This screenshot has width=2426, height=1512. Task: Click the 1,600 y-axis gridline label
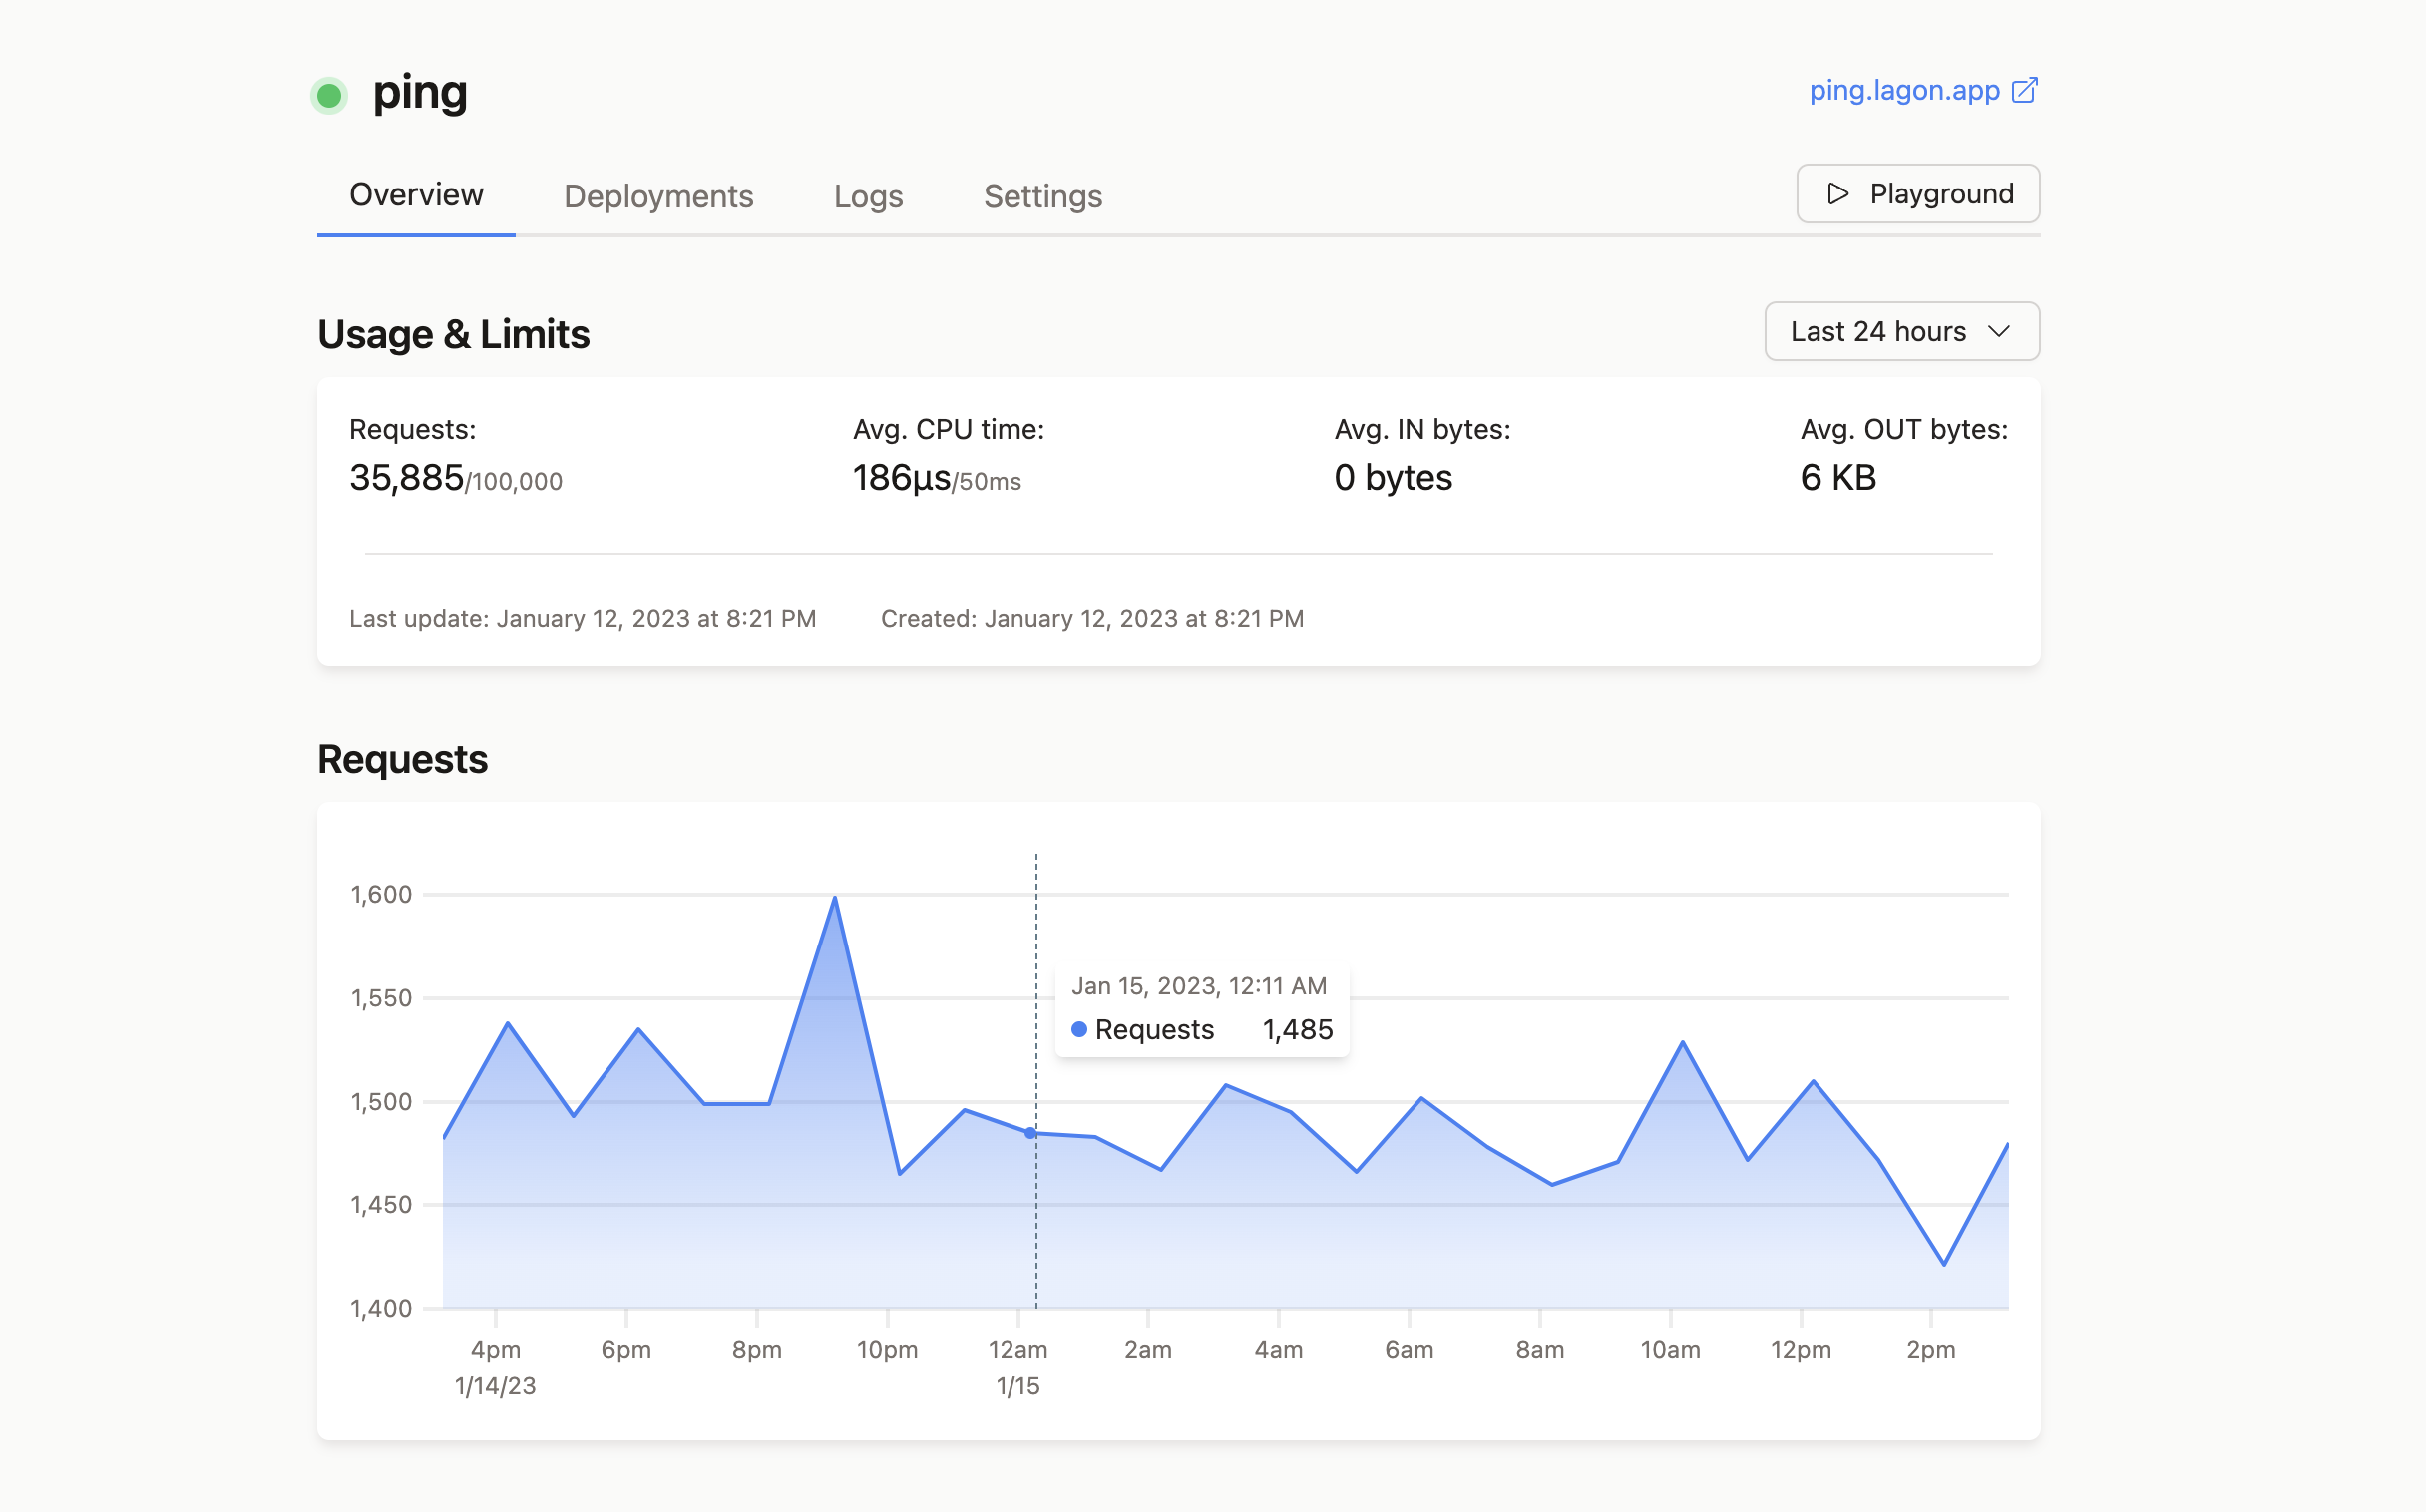click(381, 894)
